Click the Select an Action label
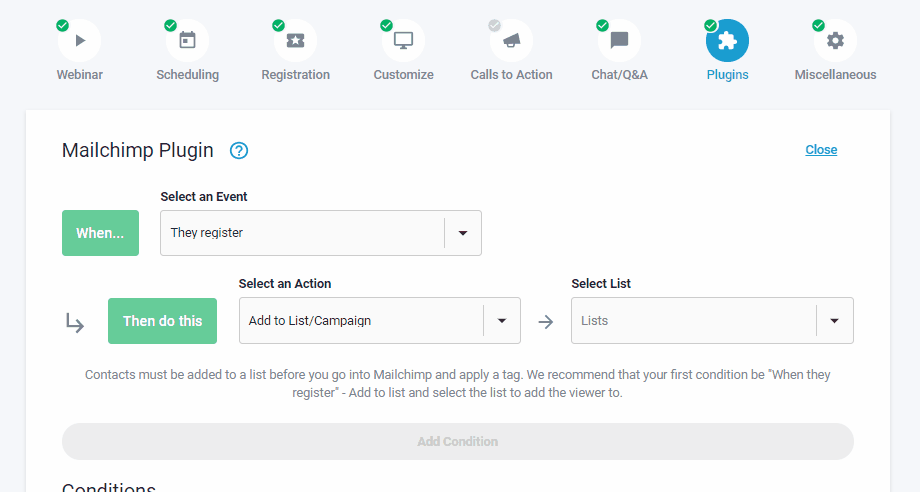Screen dimensions: 920x492 pyautogui.click(x=285, y=283)
